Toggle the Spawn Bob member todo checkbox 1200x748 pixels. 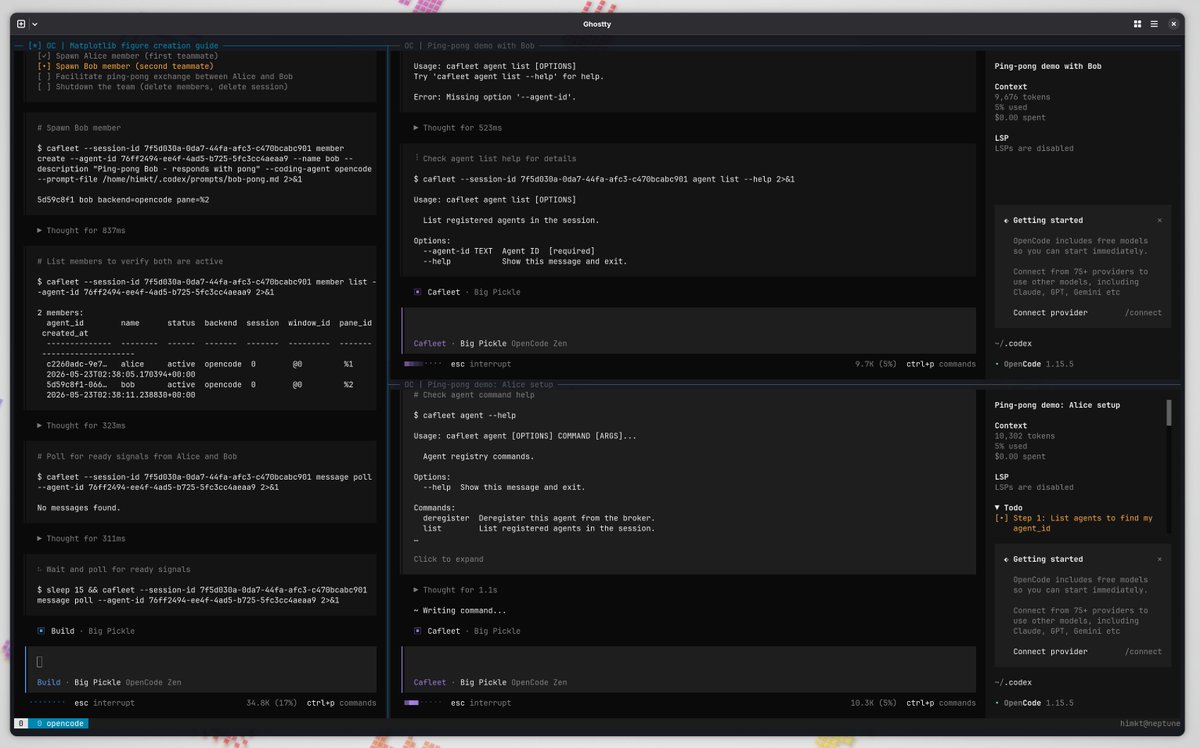(x=44, y=66)
